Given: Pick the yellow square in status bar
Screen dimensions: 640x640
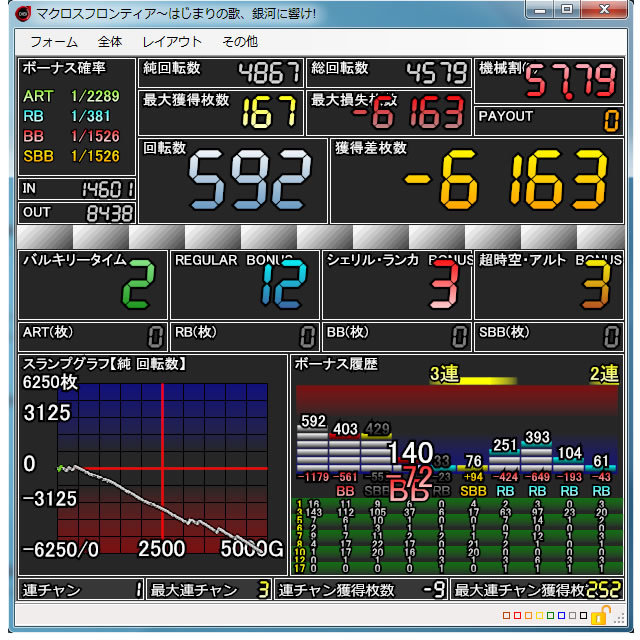Looking at the screenshot, I should 539,616.
